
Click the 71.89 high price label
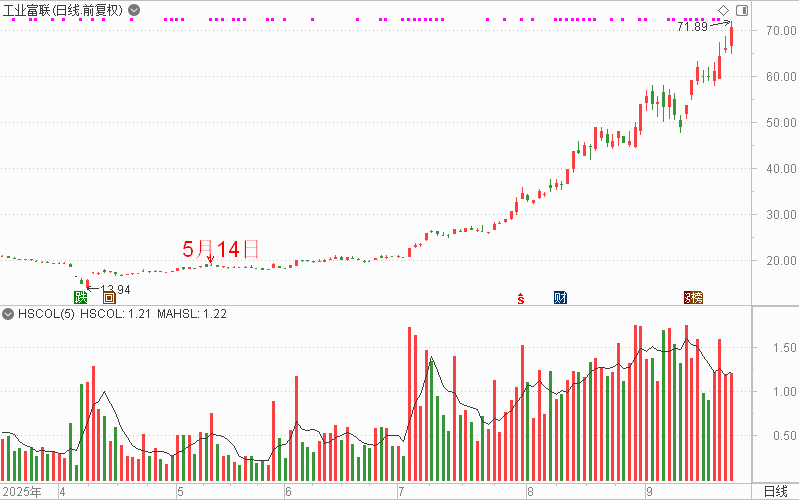(692, 27)
